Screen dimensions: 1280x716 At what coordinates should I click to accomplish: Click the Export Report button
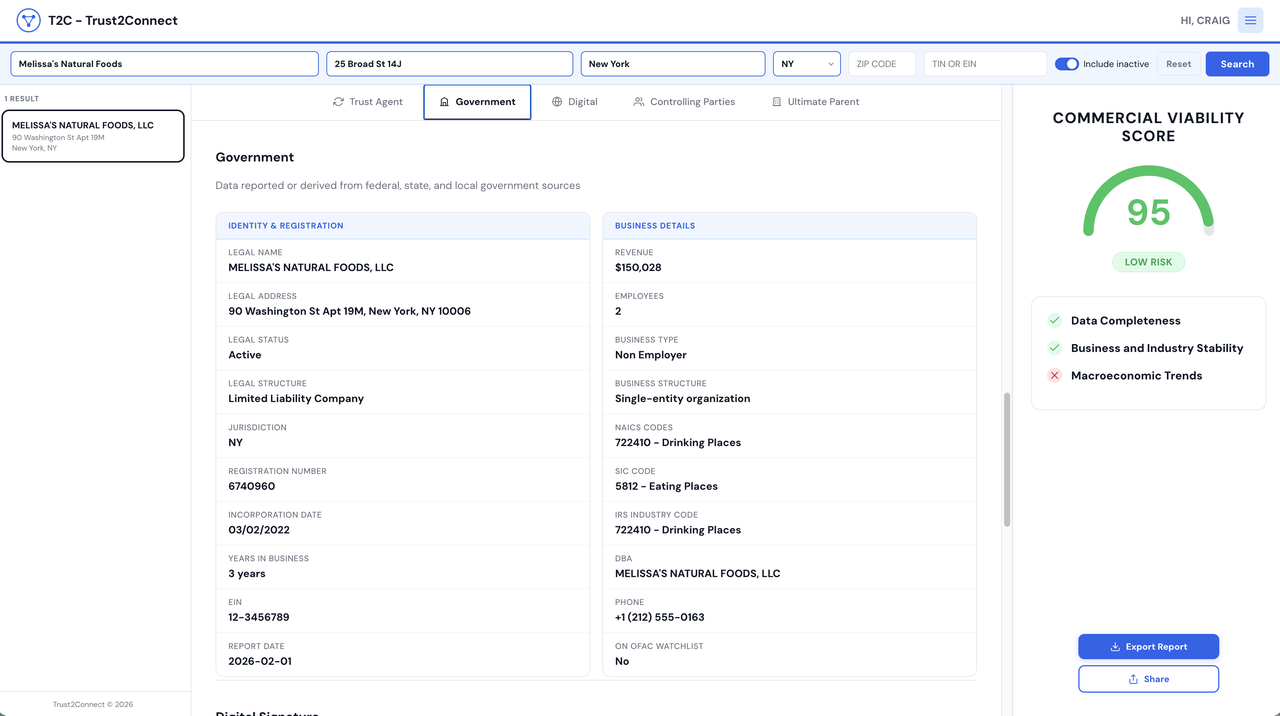(1148, 647)
